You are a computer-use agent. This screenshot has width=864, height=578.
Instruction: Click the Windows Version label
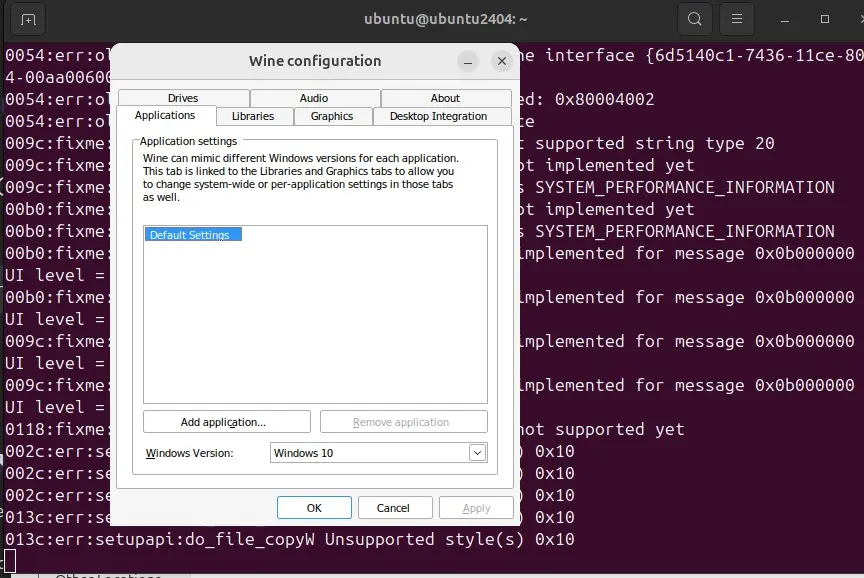pos(190,453)
